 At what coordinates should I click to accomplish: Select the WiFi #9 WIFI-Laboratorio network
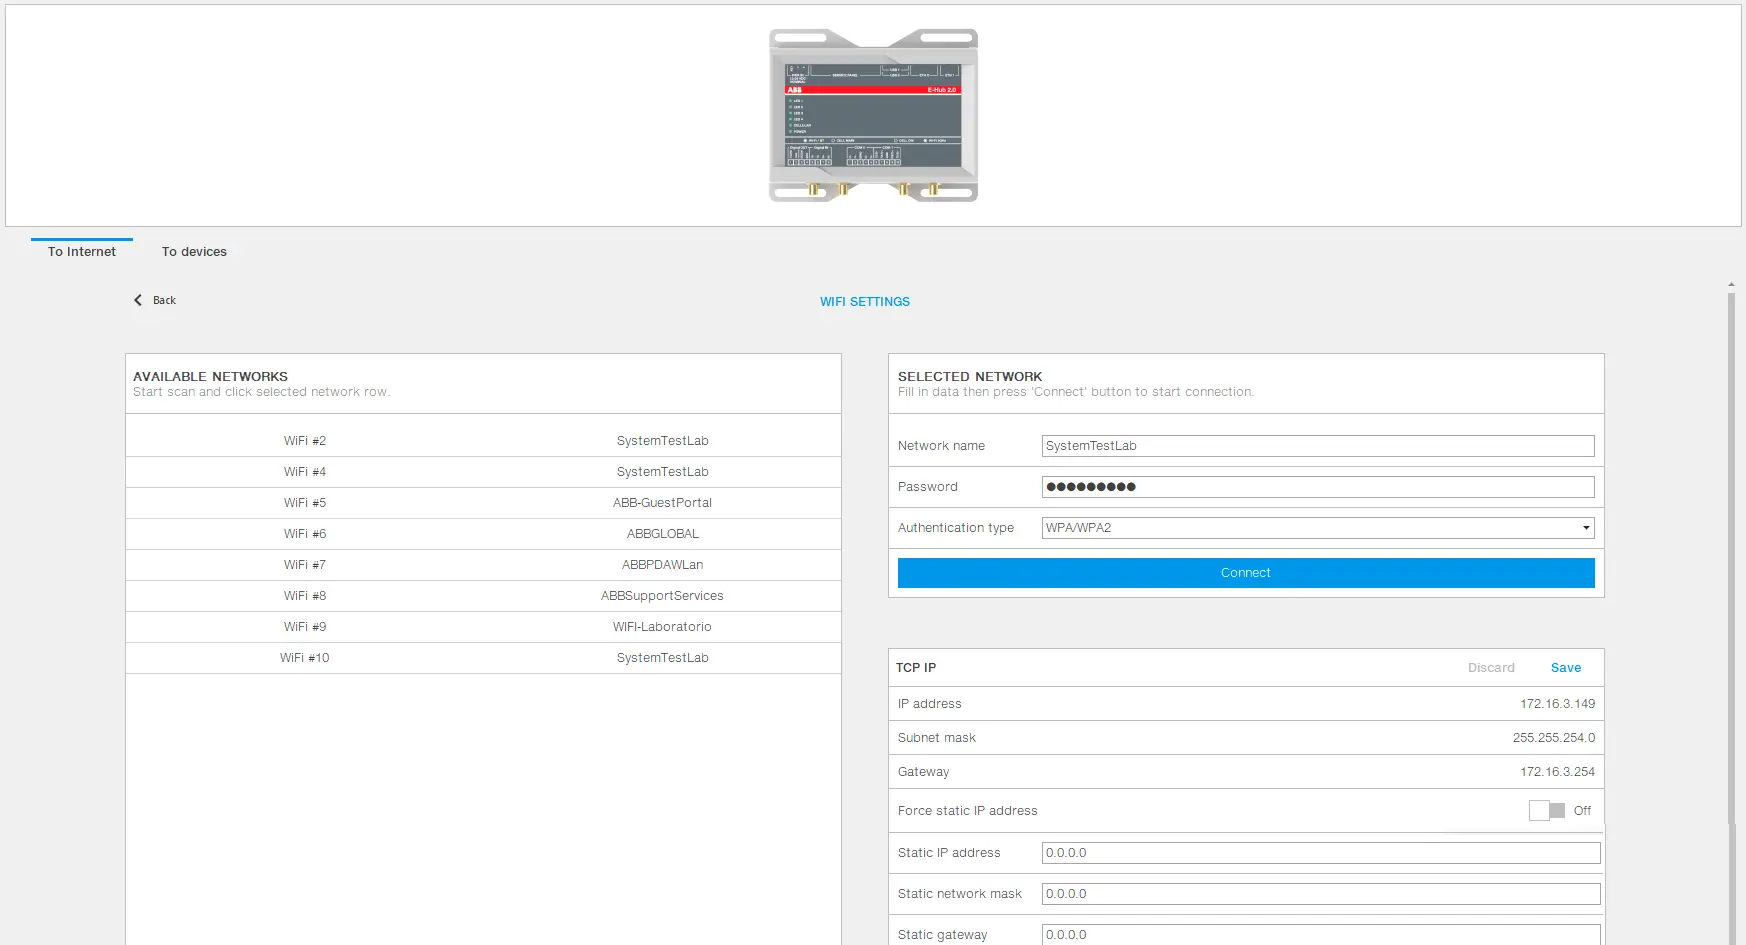483,627
